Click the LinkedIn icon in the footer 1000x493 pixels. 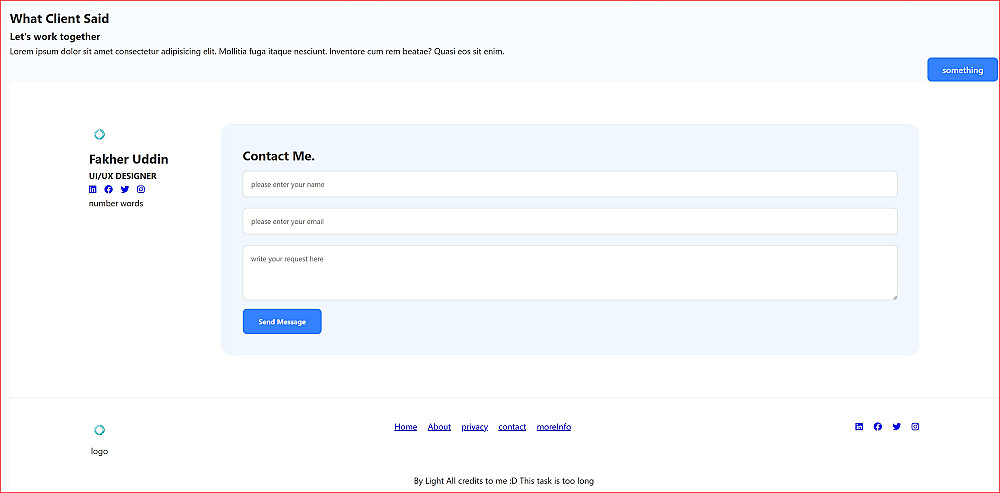pos(859,427)
